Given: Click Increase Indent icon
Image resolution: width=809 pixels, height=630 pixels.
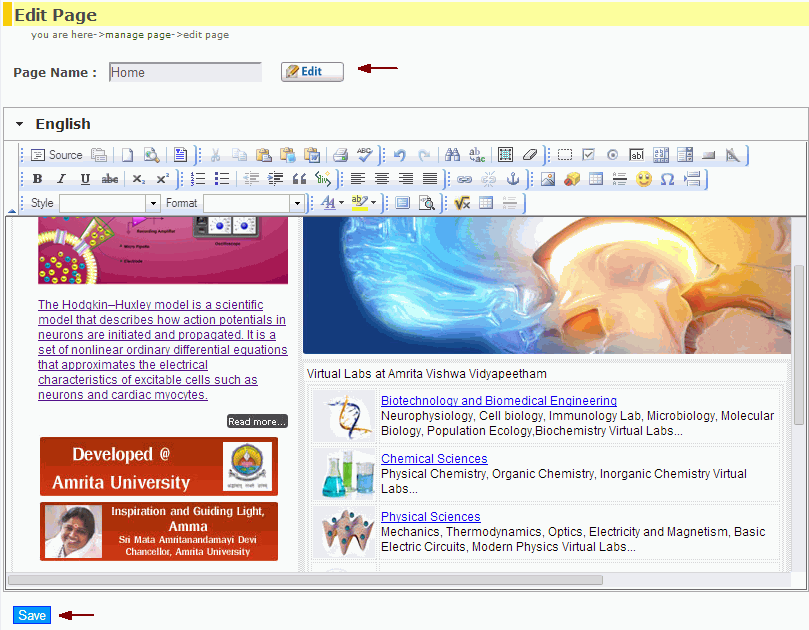Looking at the screenshot, I should pos(276,179).
